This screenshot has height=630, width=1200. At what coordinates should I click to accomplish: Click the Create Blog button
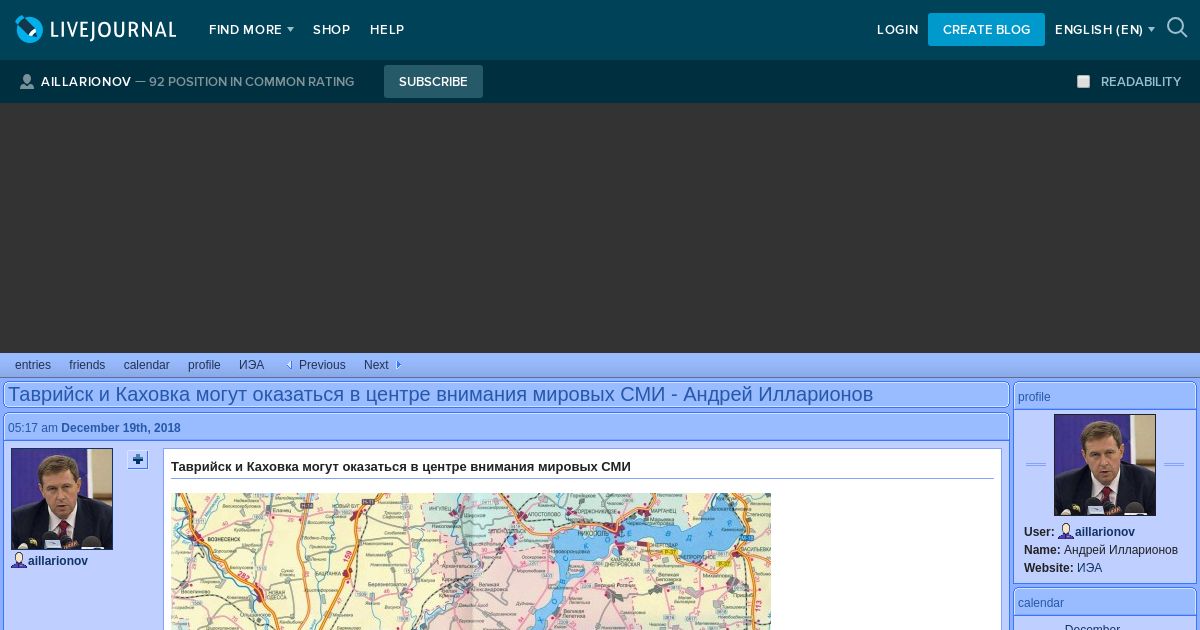(986, 29)
